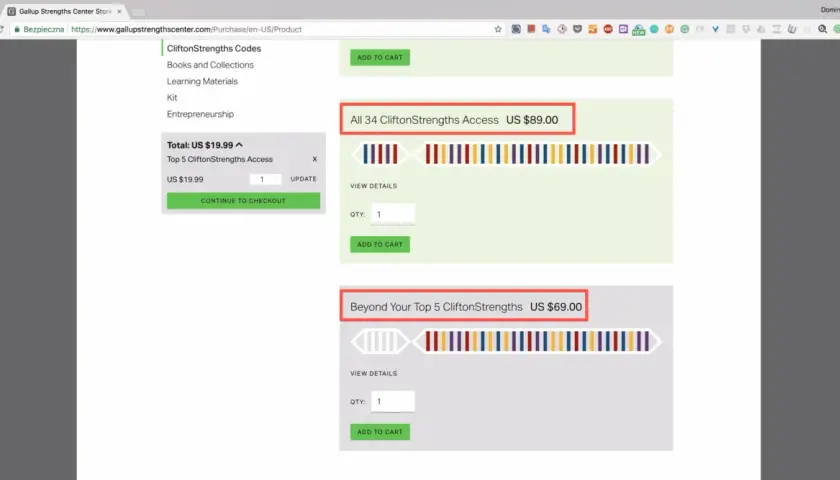Viewport: 840px width, 480px height.
Task: Click the clock extension icon in toolbar
Action: (562, 29)
